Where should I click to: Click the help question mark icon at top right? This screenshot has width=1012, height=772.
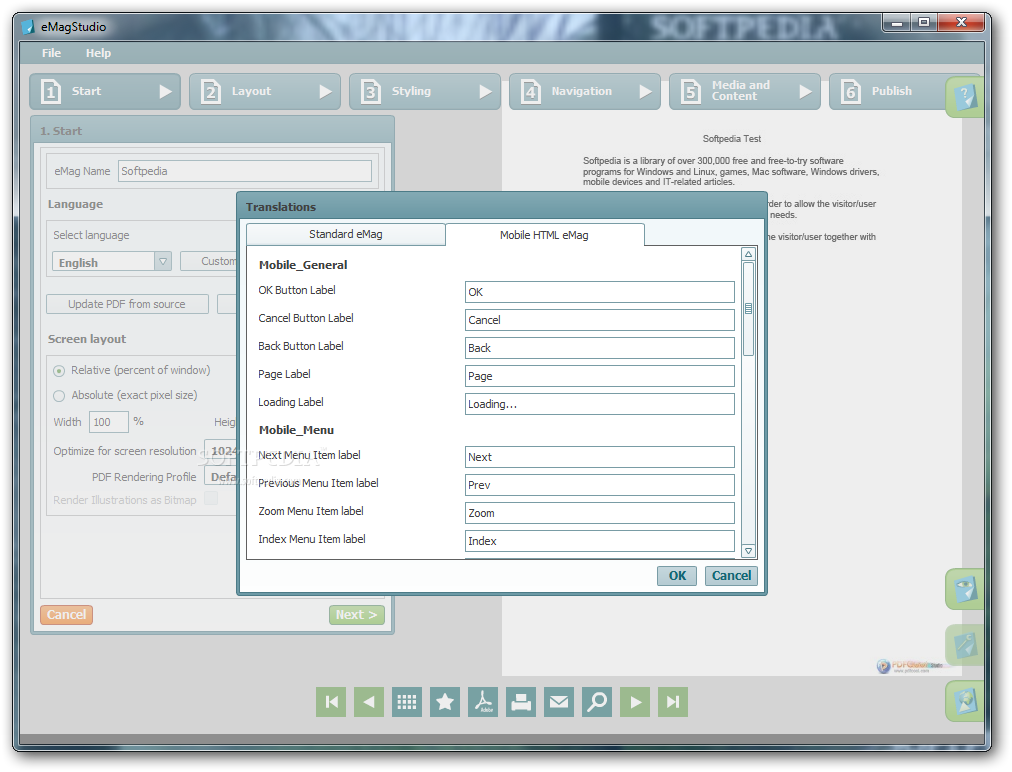pos(965,97)
